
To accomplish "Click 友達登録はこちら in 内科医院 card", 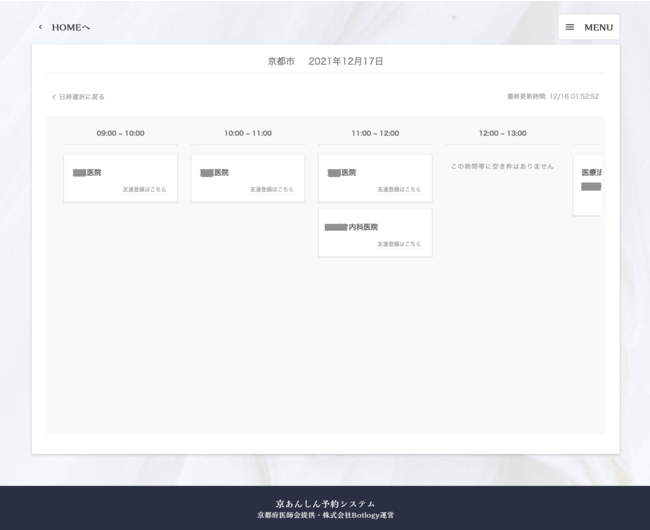I will click(399, 244).
